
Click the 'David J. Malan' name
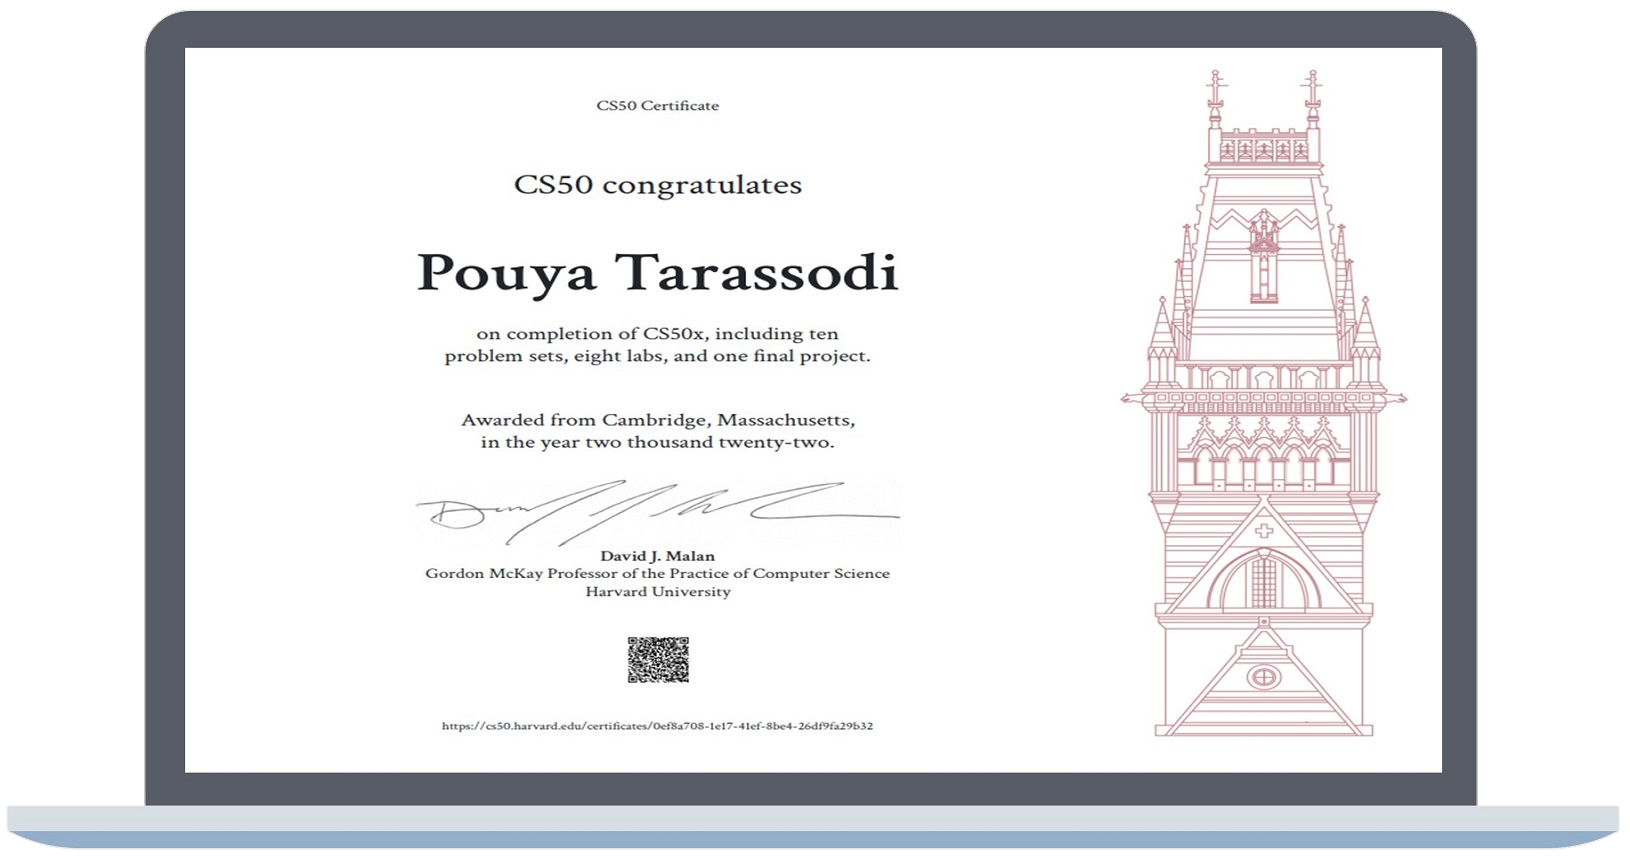point(657,556)
